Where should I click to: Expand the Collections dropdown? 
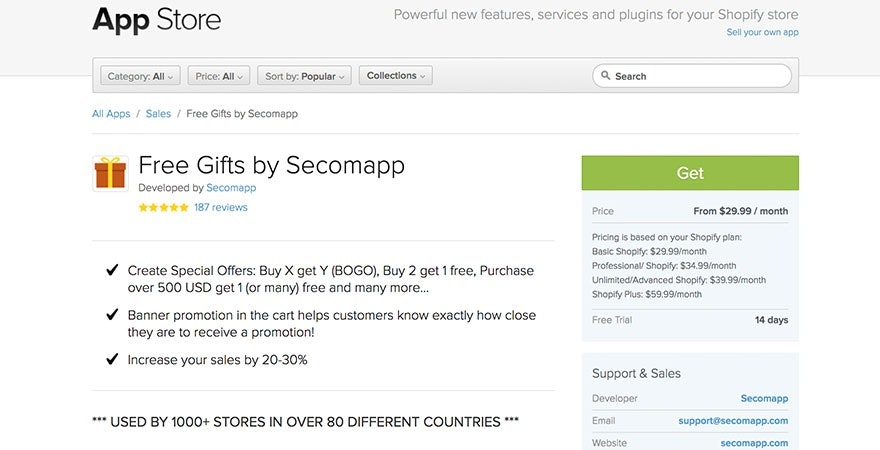point(395,76)
